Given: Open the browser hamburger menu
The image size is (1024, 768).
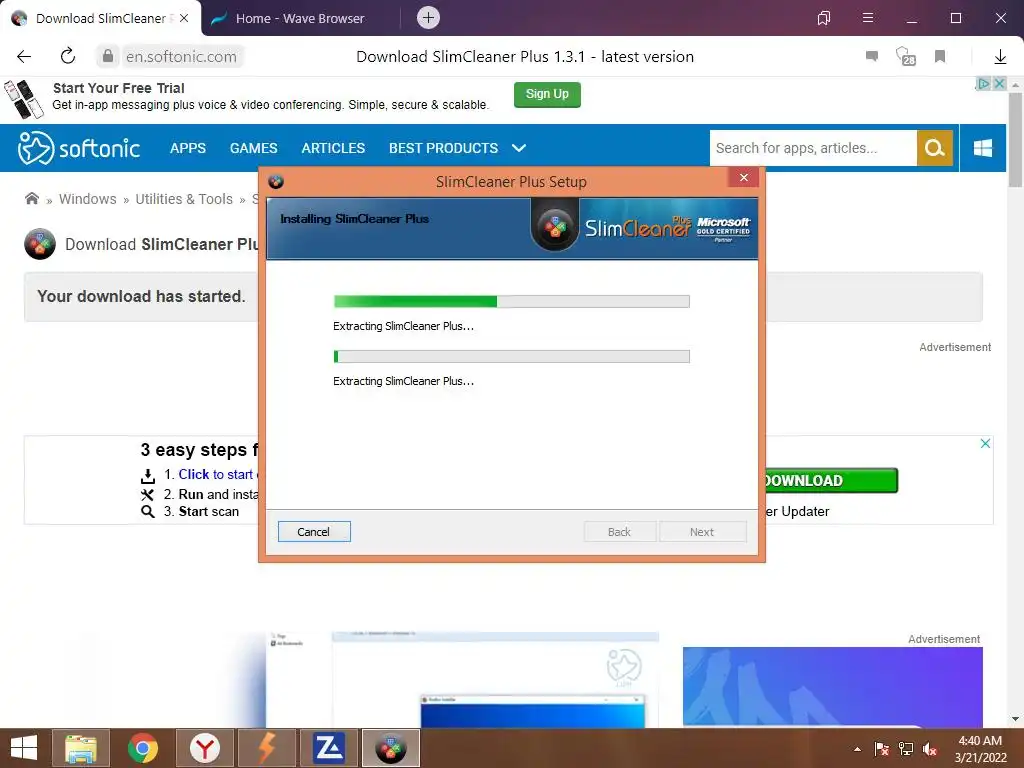Looking at the screenshot, I should coord(868,18).
